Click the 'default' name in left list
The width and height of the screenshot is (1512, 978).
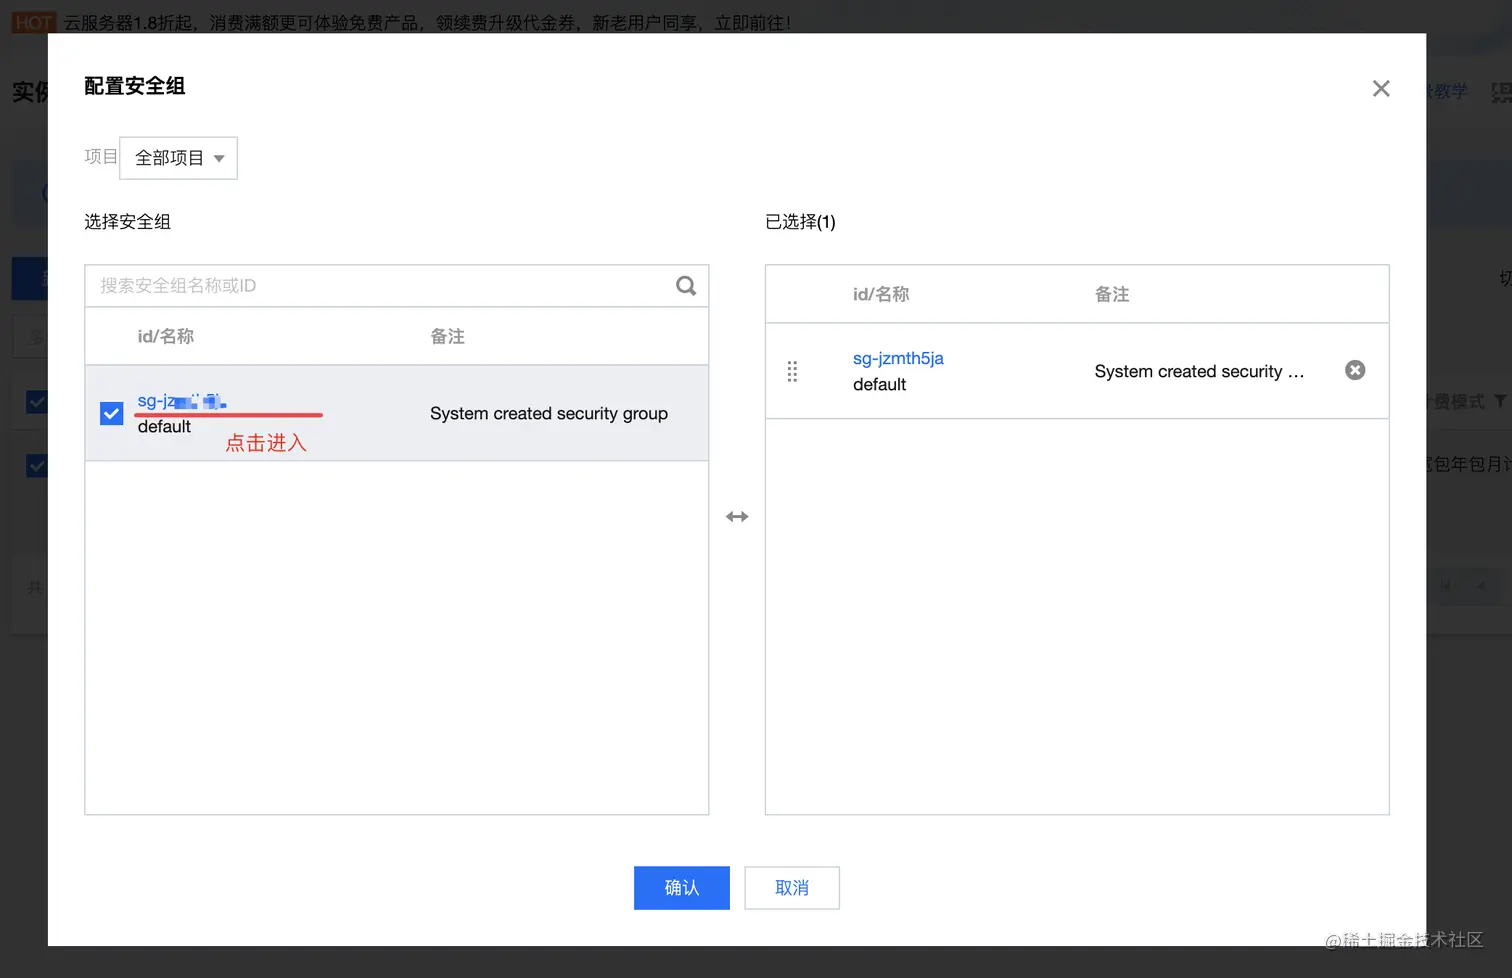tap(164, 427)
